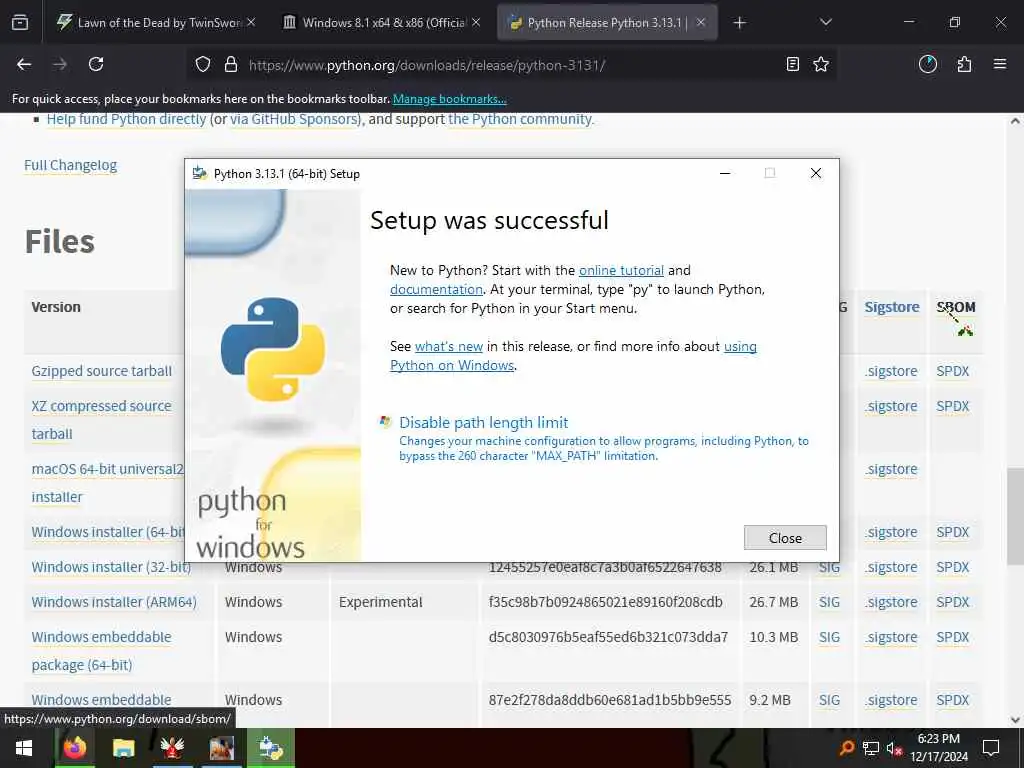Open a new tab with the plus button

click(739, 23)
